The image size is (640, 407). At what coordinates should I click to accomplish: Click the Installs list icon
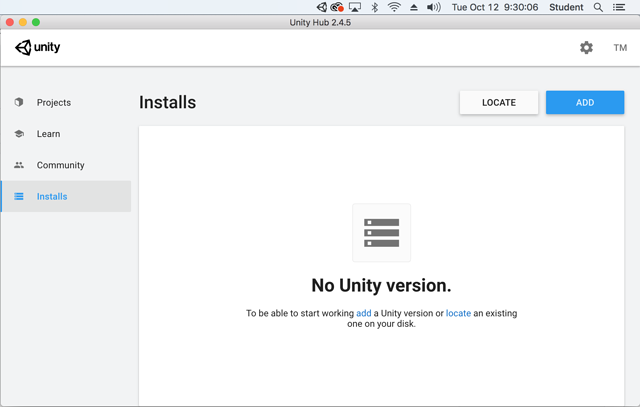coord(19,196)
